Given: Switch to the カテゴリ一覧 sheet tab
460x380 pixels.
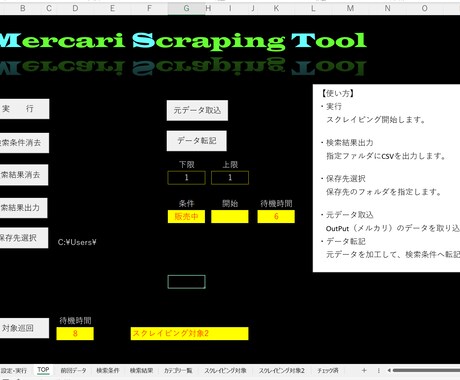Looking at the screenshot, I should (178, 370).
